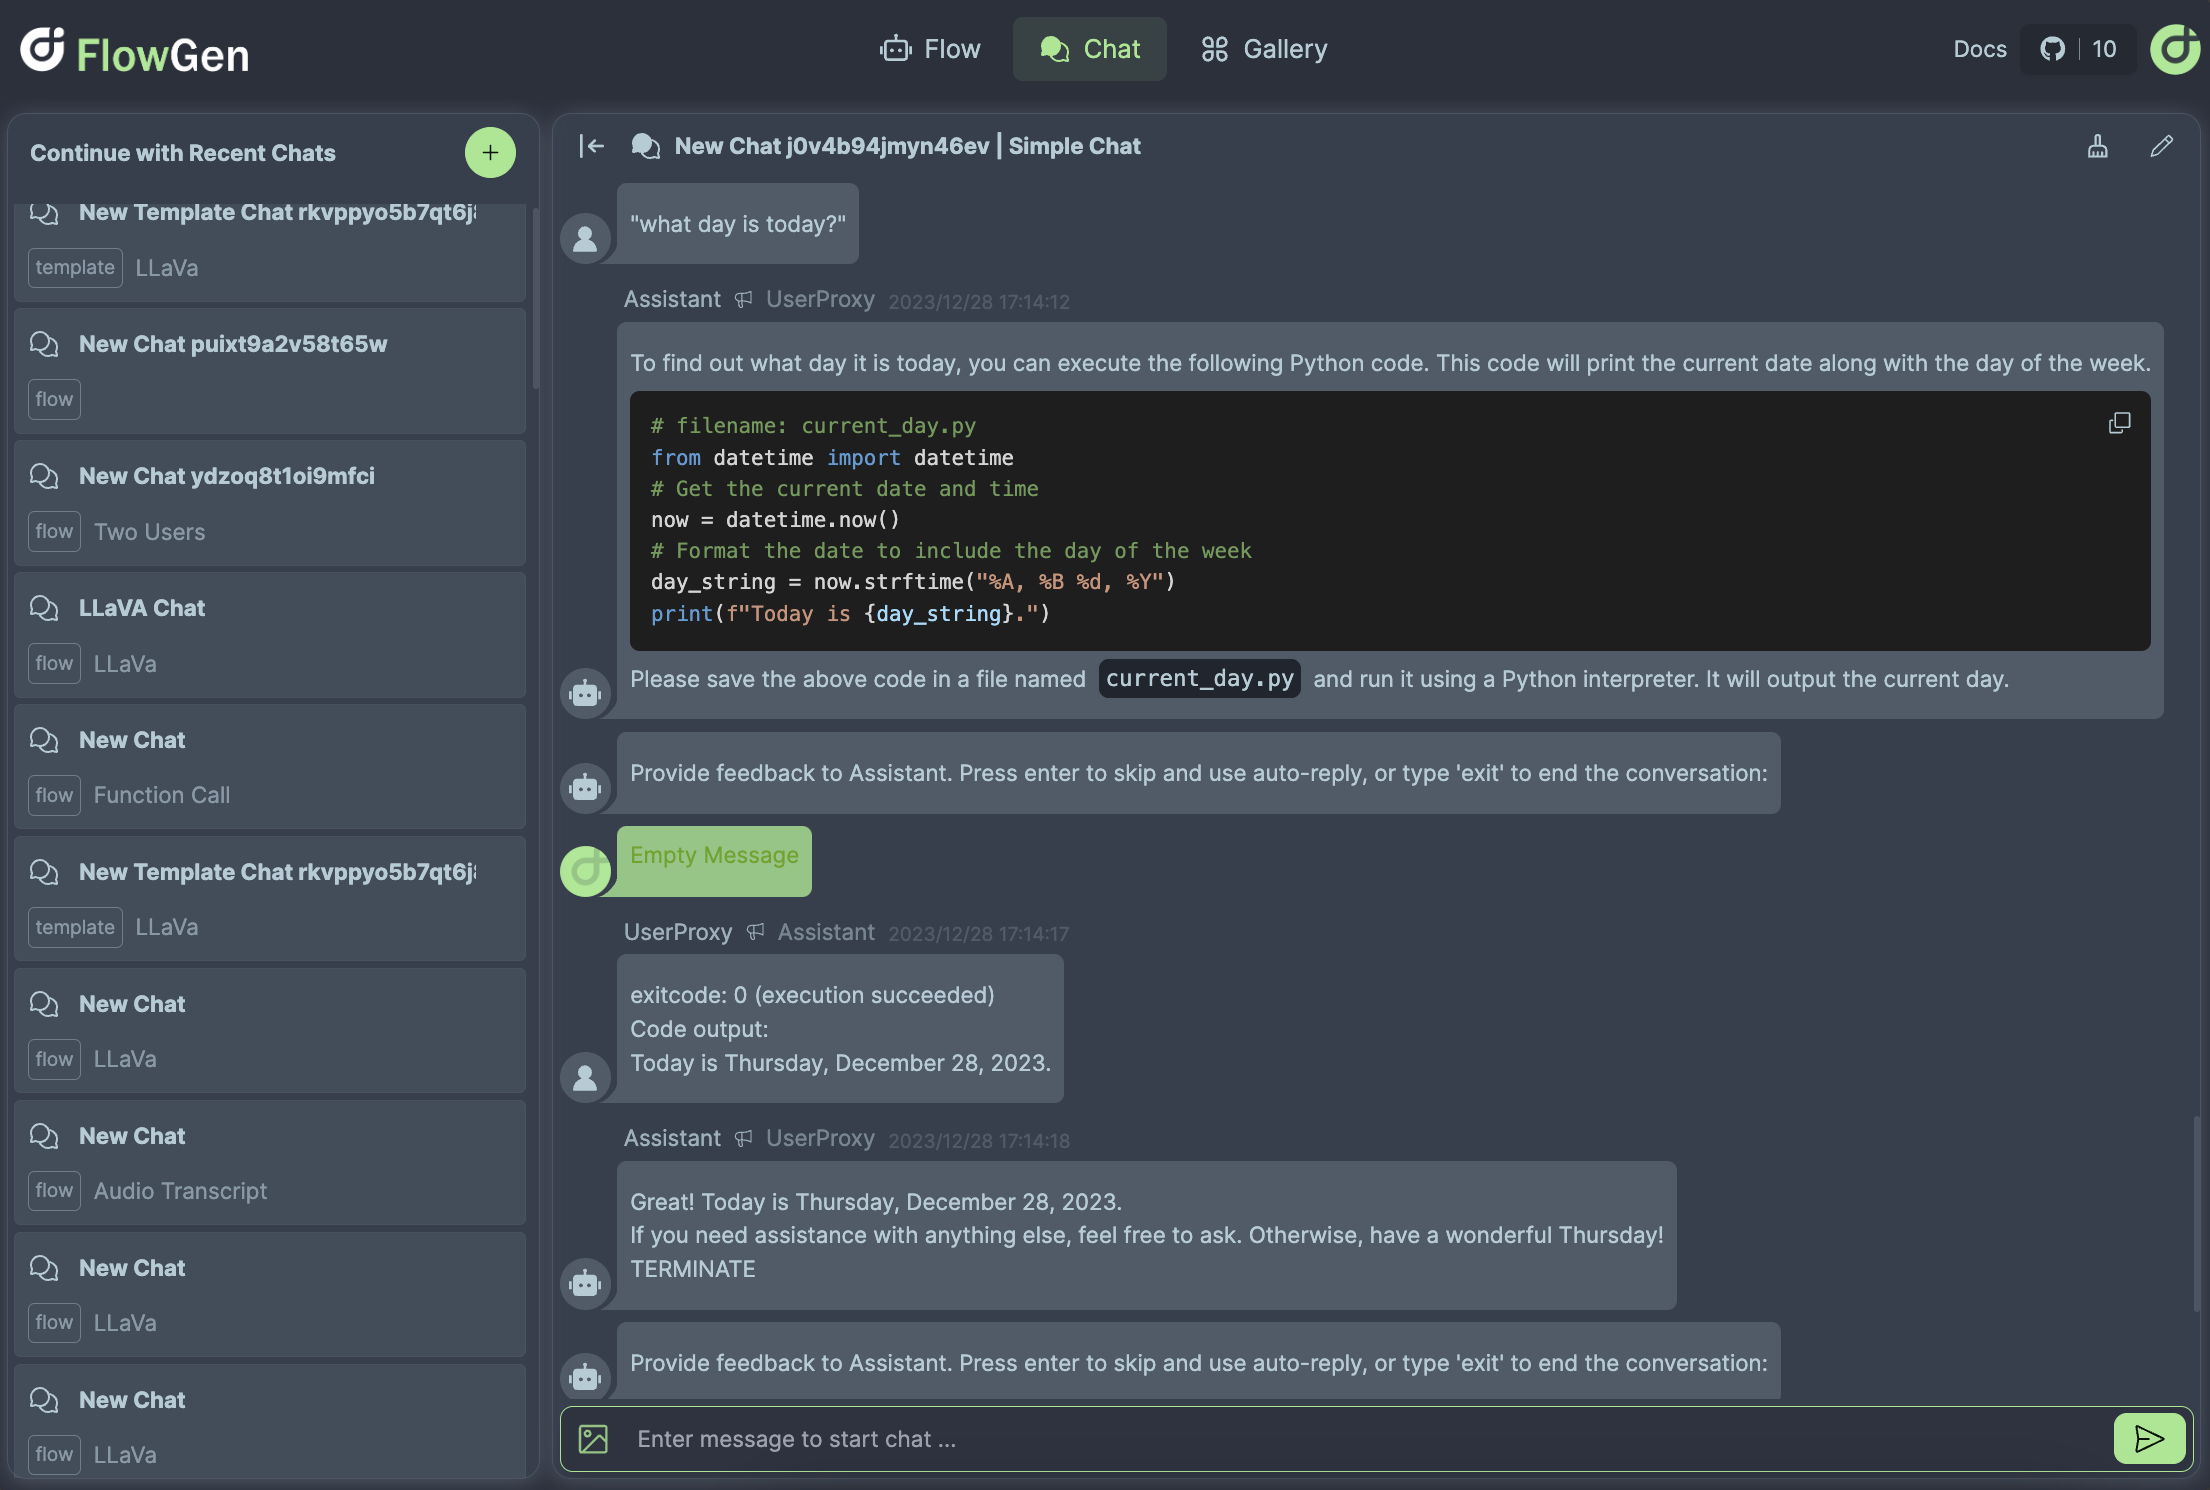Open the LLaVA Chat entry
This screenshot has height=1490, width=2210.
point(270,635)
